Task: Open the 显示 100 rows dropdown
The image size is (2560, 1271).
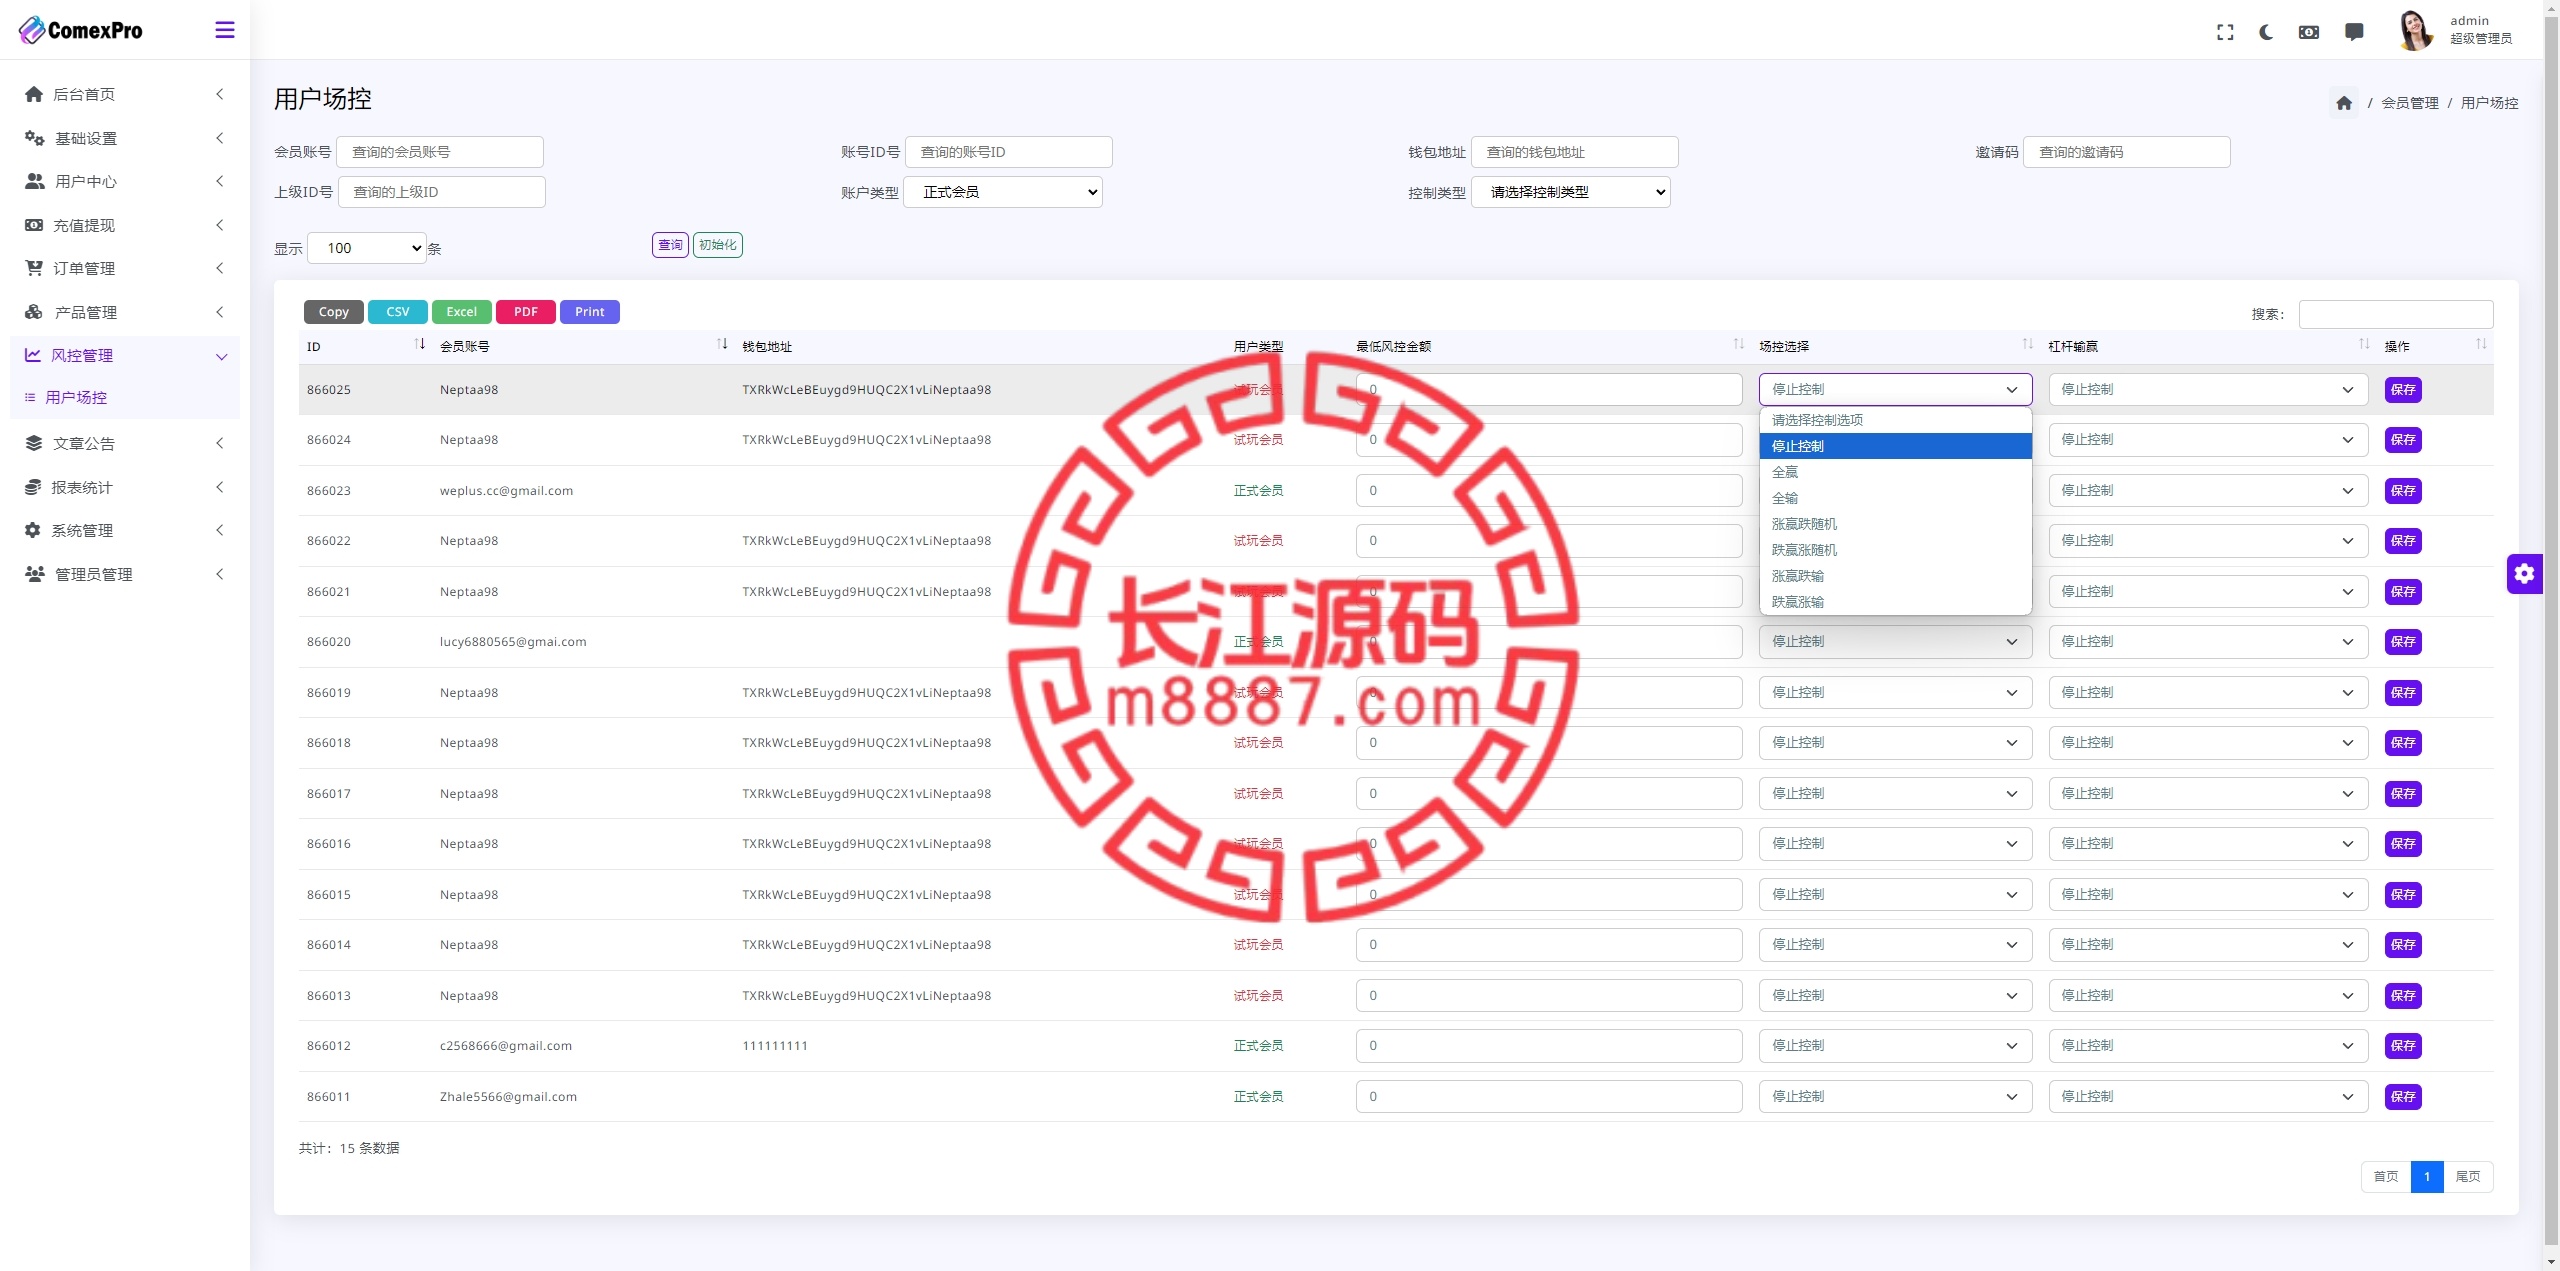Action: (367, 248)
